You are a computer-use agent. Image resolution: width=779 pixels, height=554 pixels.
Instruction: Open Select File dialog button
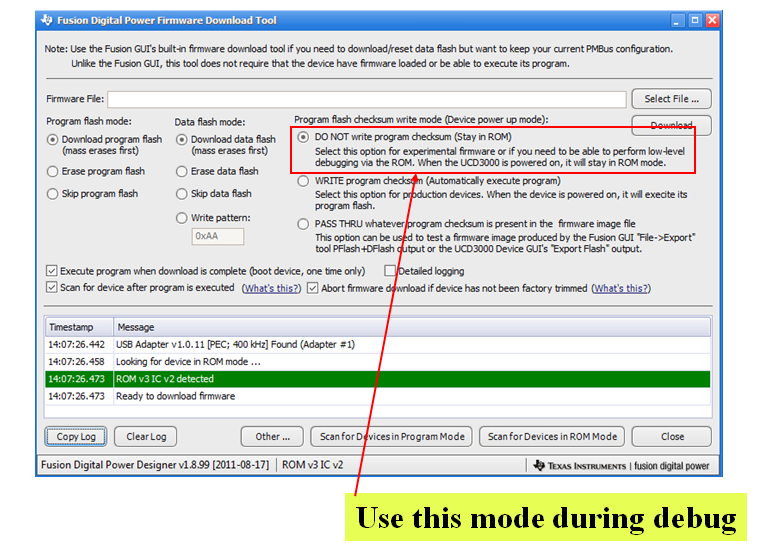click(671, 99)
